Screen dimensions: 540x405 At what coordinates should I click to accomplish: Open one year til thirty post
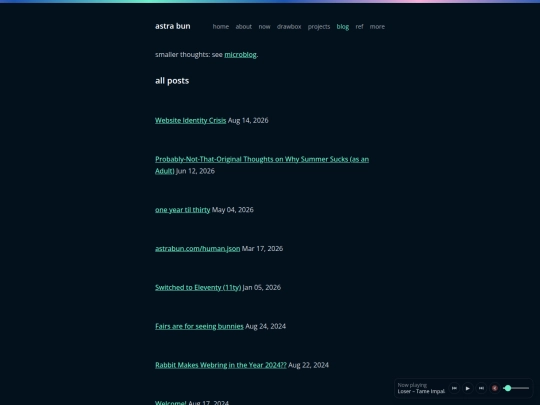(183, 210)
